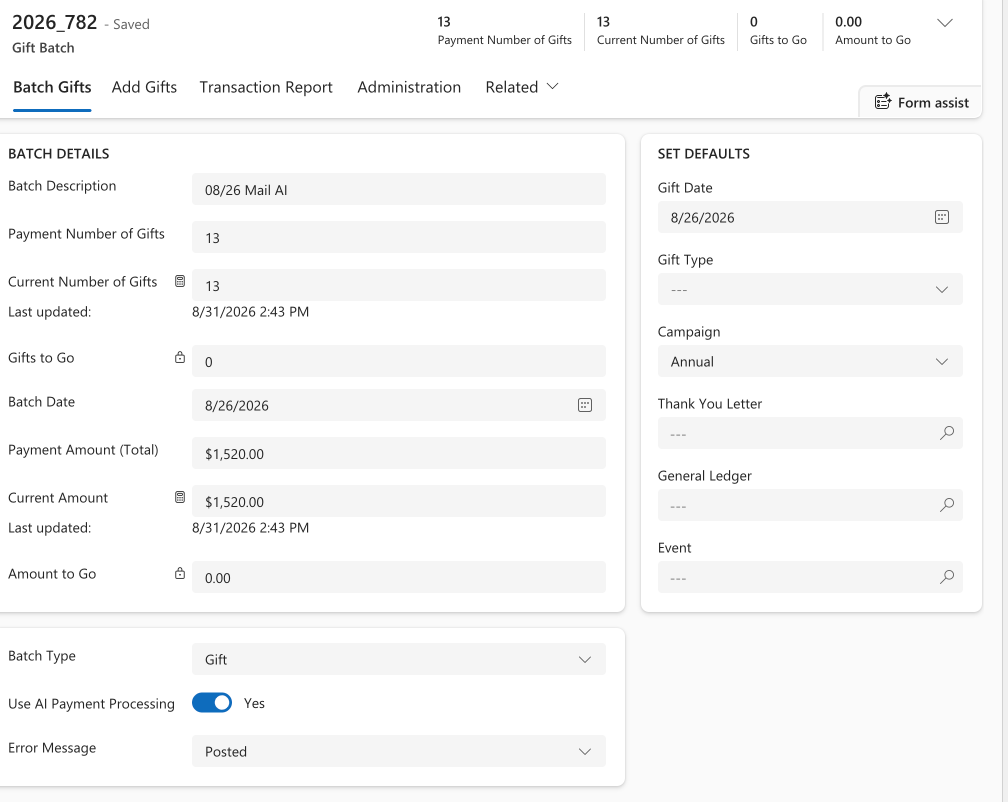The image size is (1008, 802).
Task: Click the Event lookup search icon
Action: pyautogui.click(x=946, y=577)
